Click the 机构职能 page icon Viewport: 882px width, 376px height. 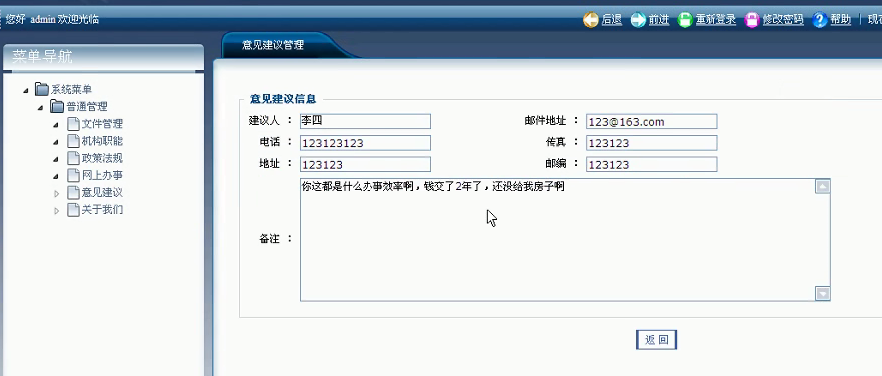(73, 141)
